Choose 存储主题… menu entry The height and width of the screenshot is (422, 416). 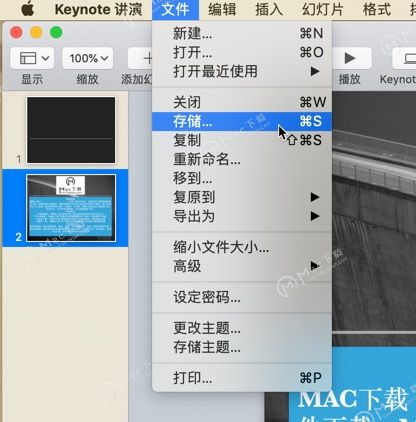coord(242,347)
